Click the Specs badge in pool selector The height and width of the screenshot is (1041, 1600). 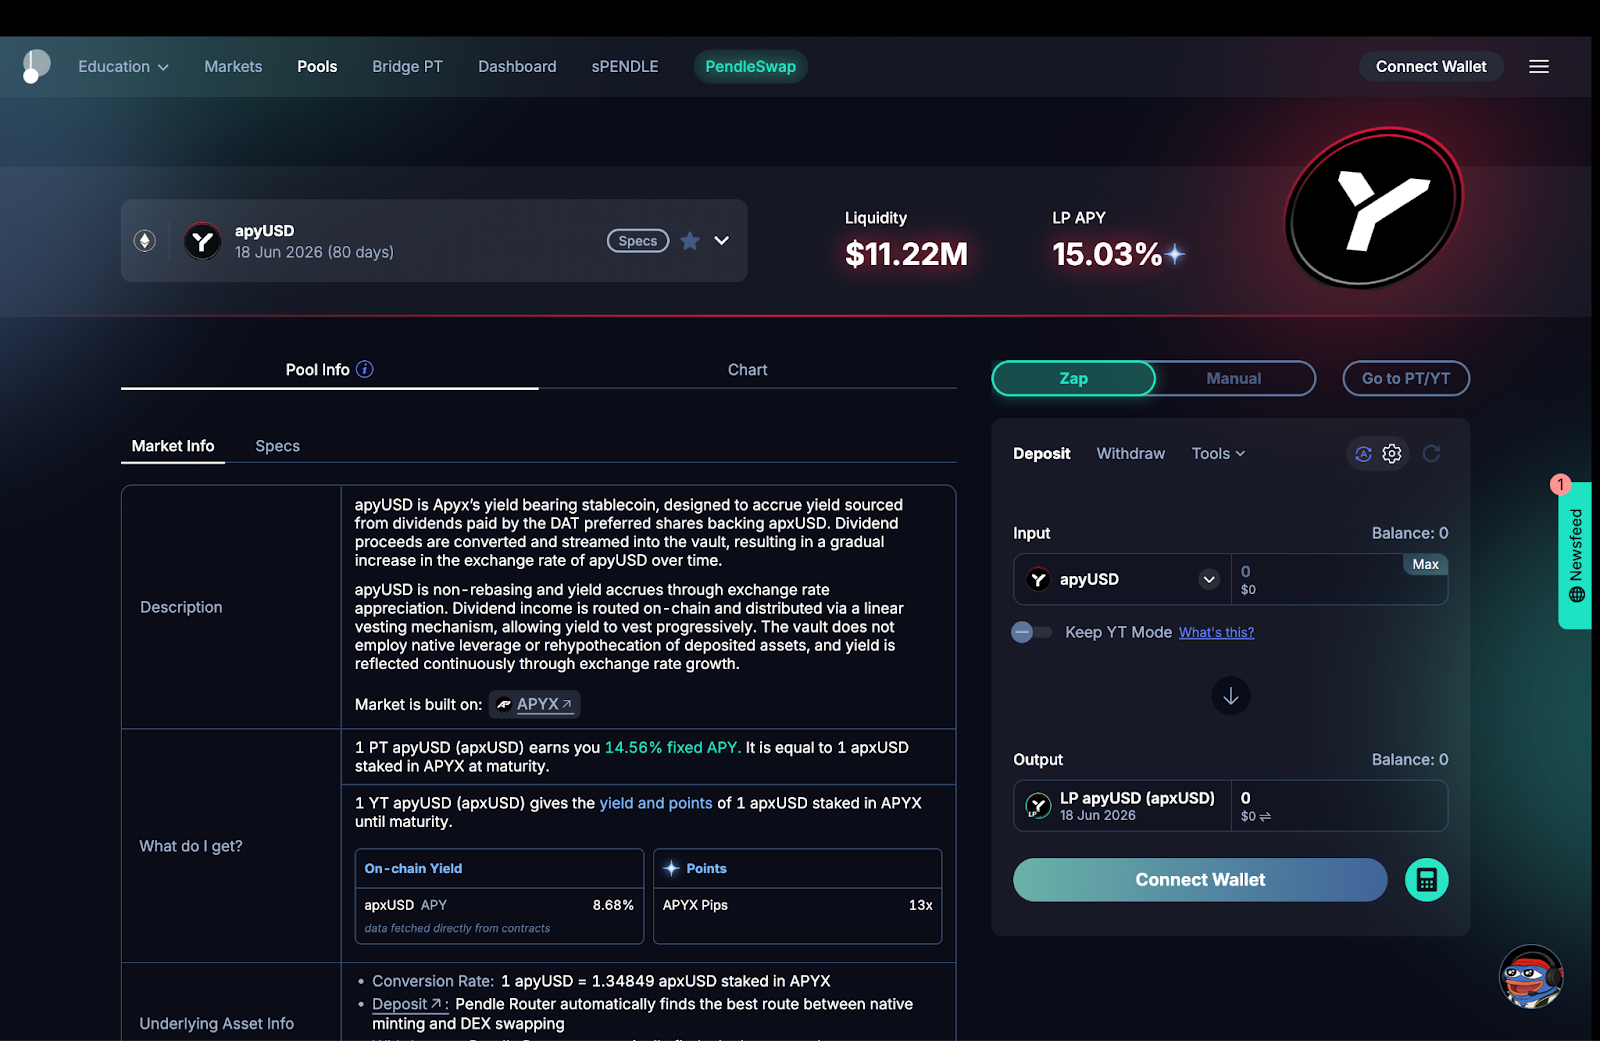point(638,241)
